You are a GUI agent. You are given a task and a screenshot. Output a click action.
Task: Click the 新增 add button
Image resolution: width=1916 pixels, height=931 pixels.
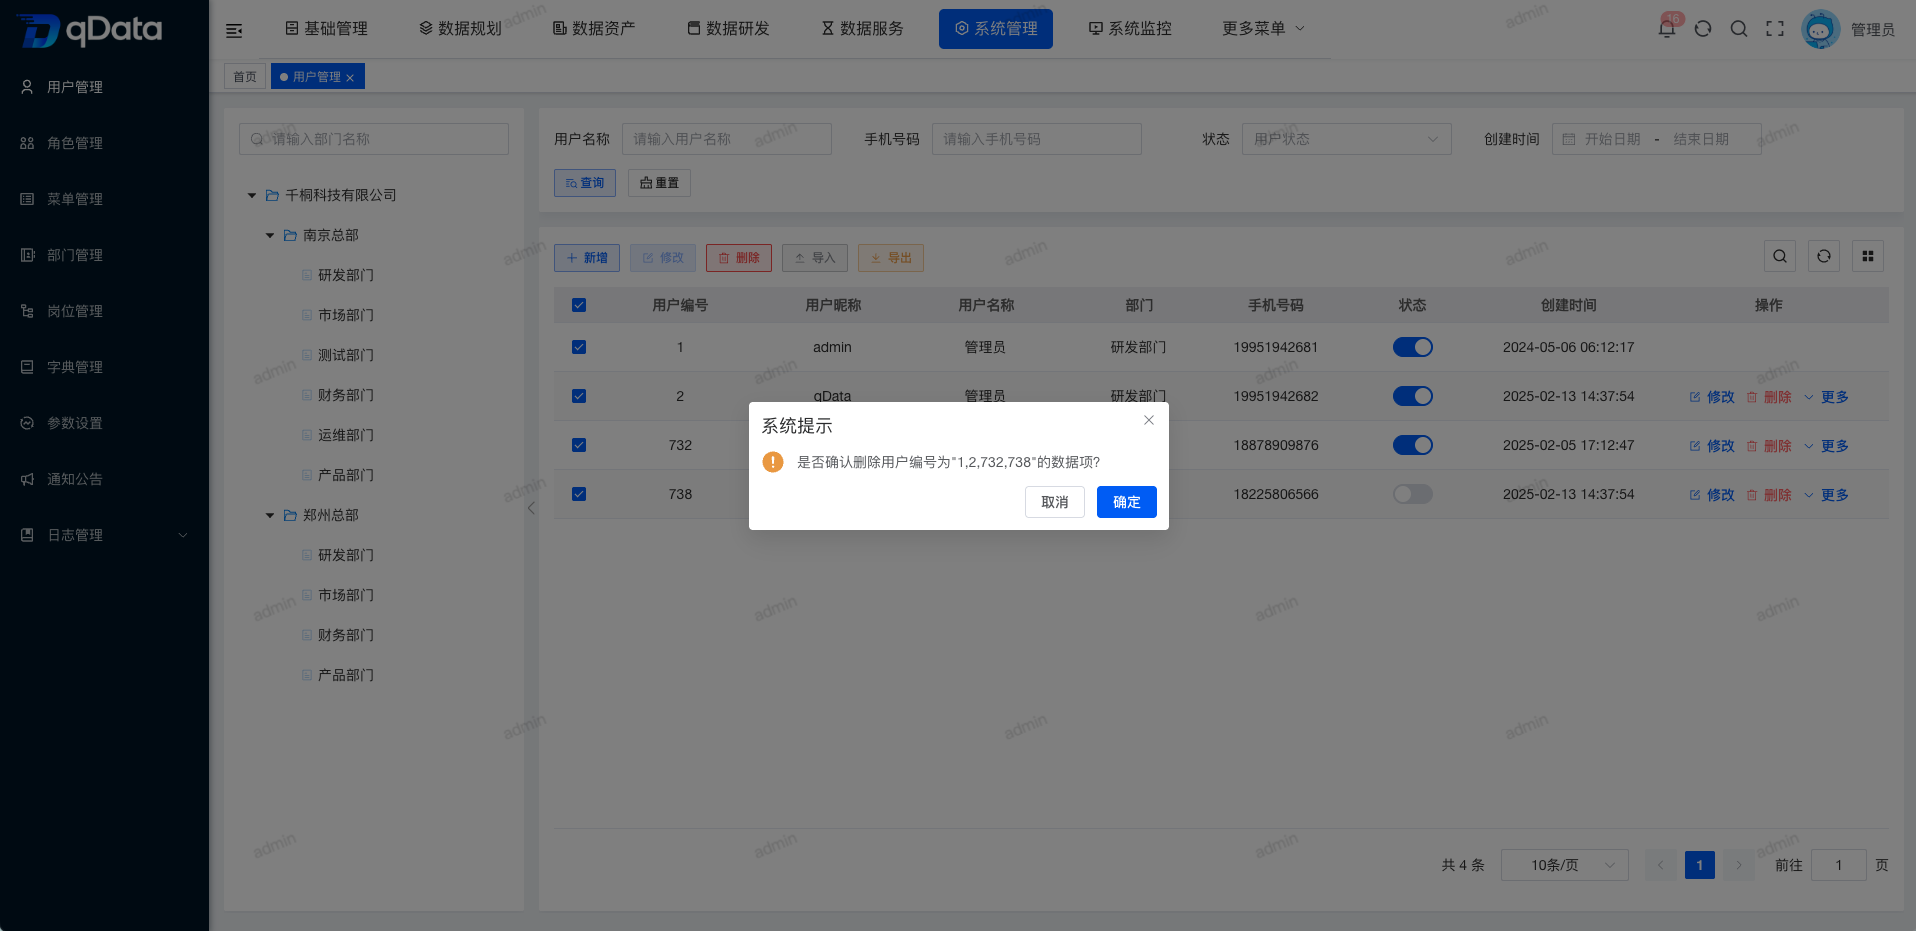coord(587,258)
